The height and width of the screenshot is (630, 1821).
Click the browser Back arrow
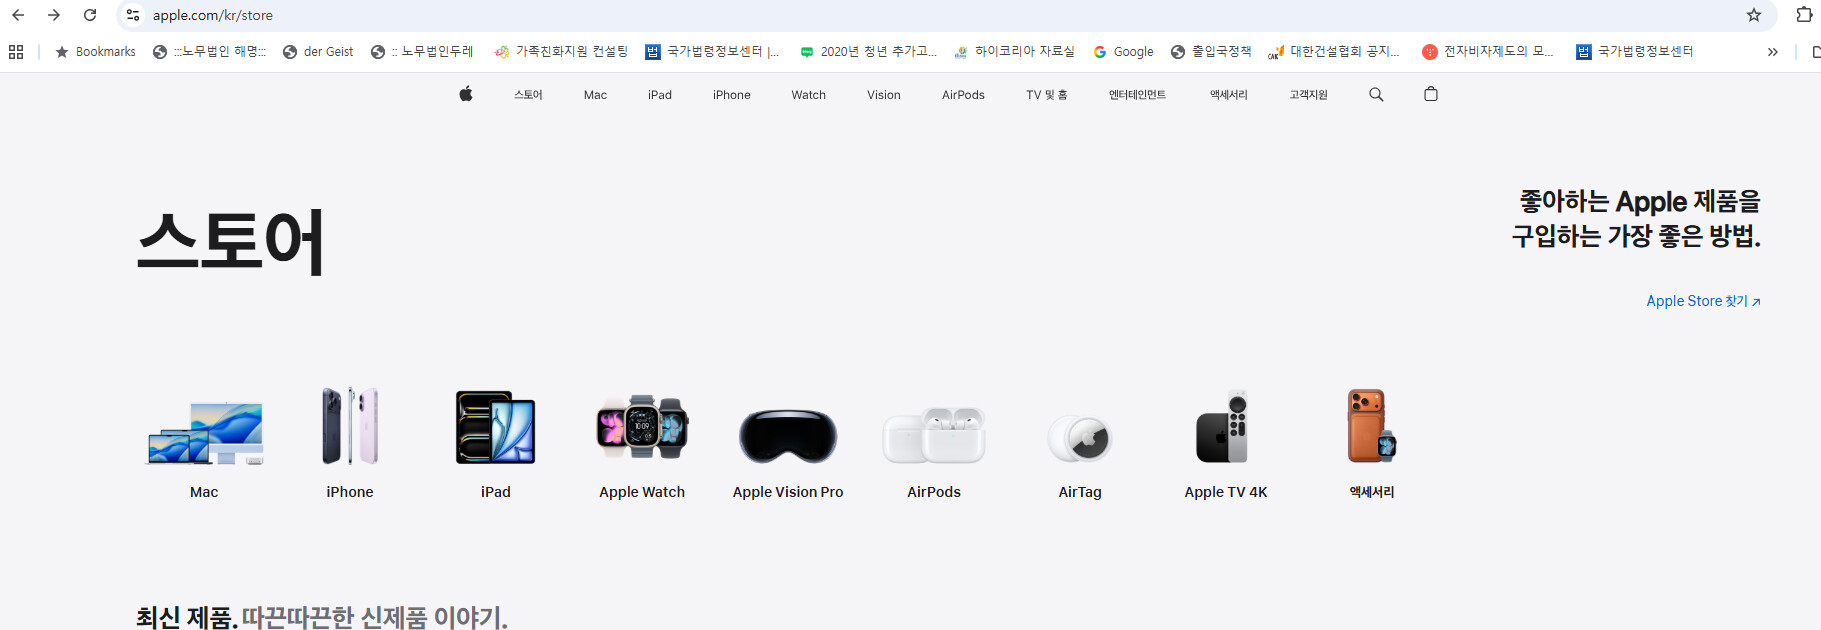click(18, 15)
